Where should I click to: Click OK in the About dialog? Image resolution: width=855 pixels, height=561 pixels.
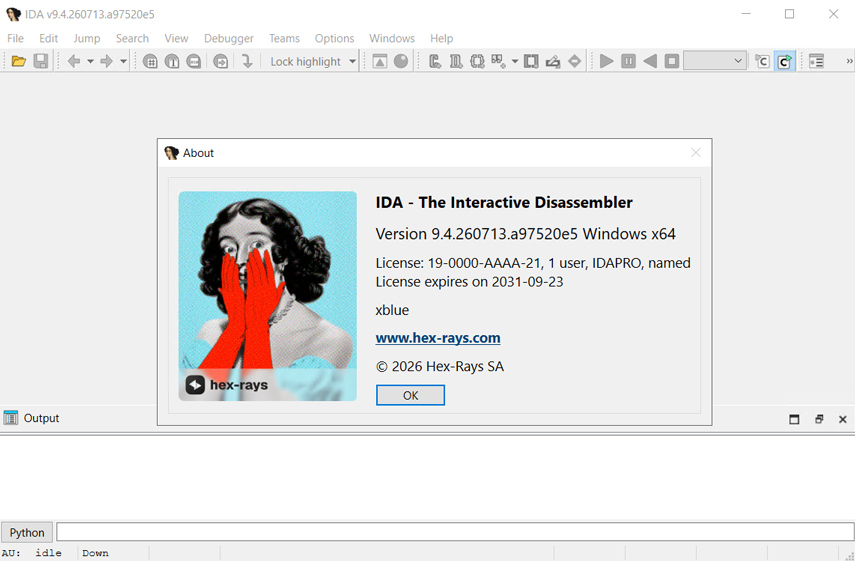[x=410, y=395]
